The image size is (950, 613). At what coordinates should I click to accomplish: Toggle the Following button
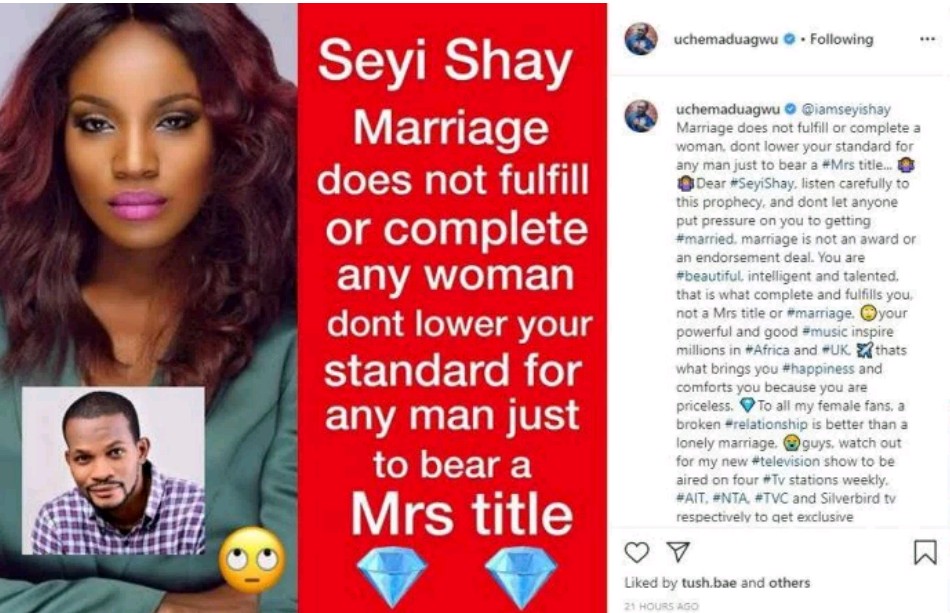point(841,39)
